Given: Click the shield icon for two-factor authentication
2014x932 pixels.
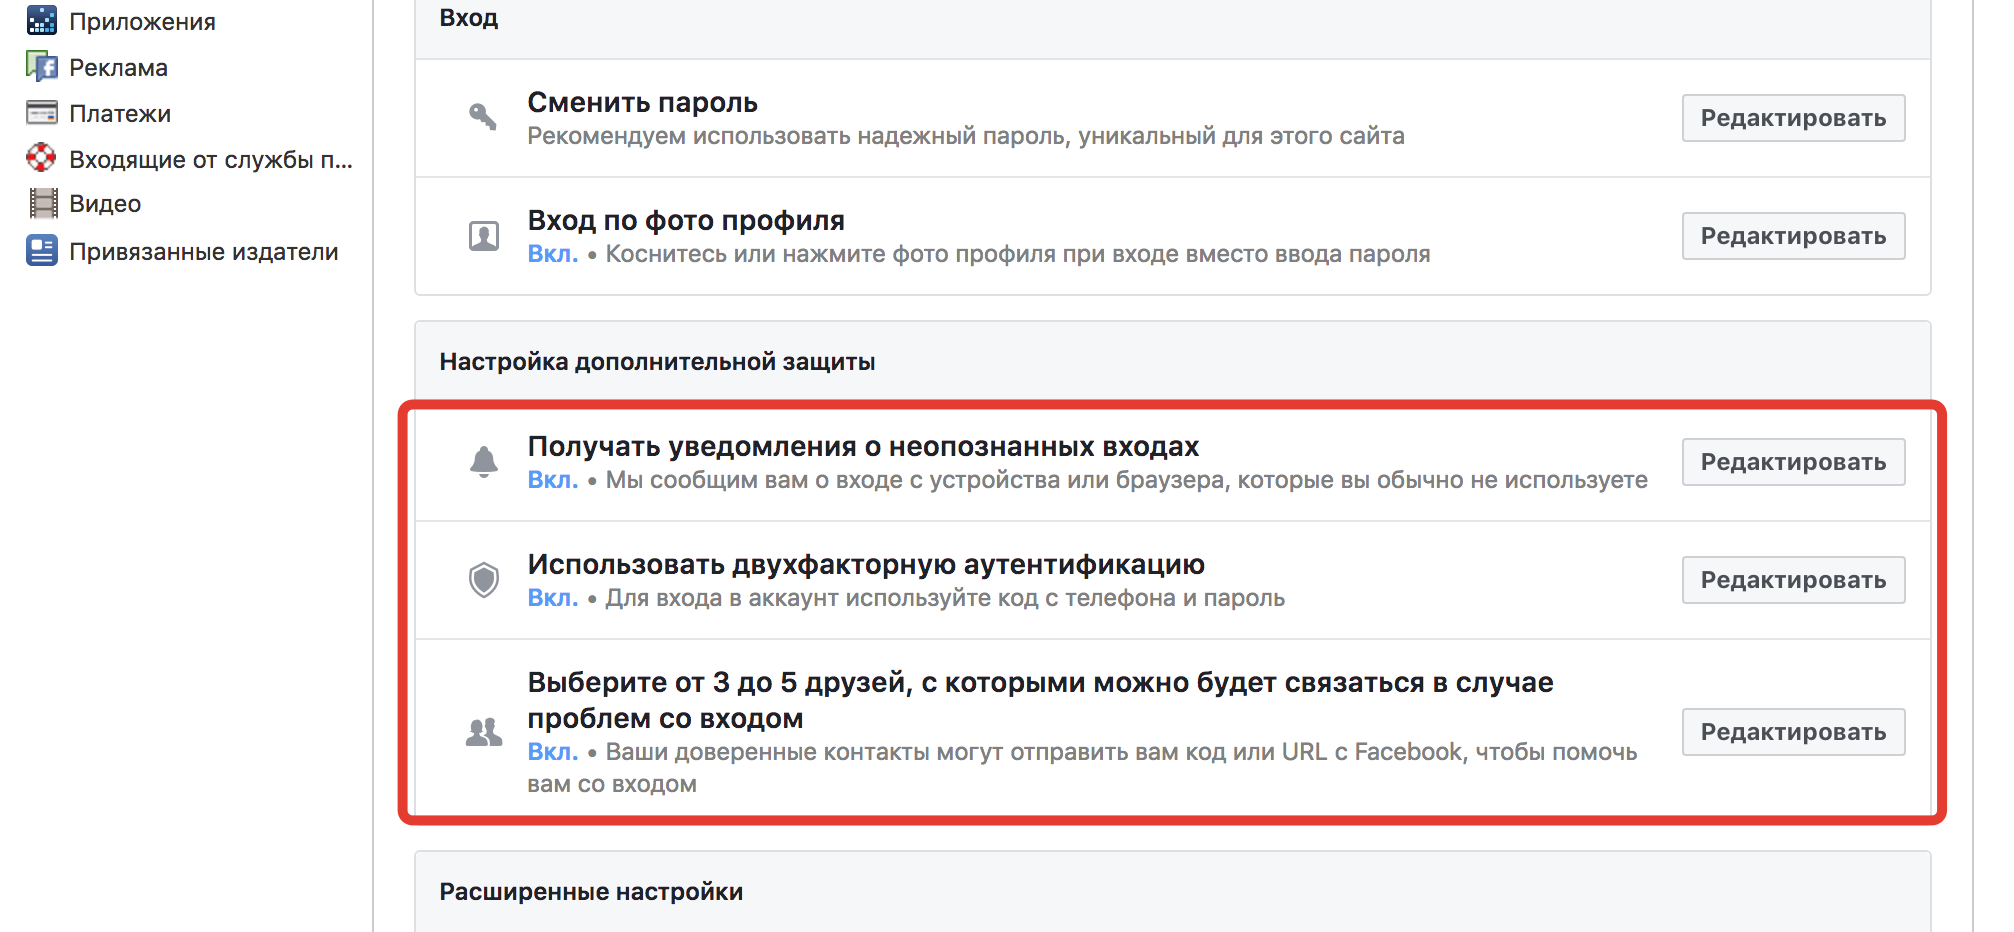Looking at the screenshot, I should click(x=484, y=579).
